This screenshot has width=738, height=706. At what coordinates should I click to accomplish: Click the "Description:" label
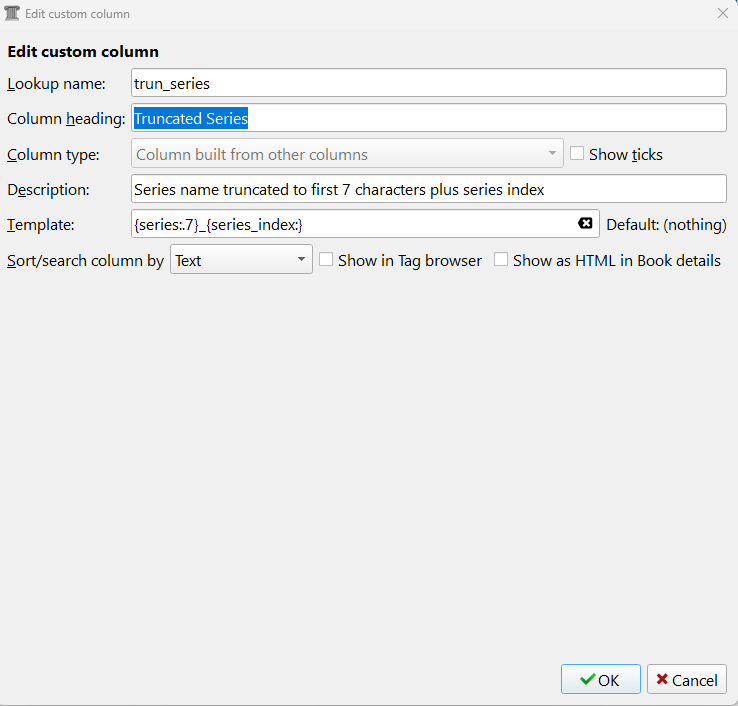[48, 190]
